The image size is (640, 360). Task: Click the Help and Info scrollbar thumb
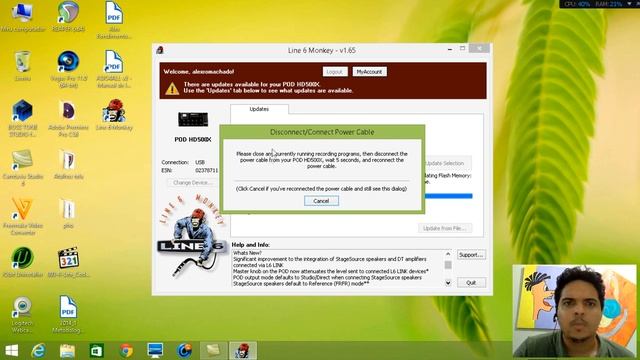point(448,265)
